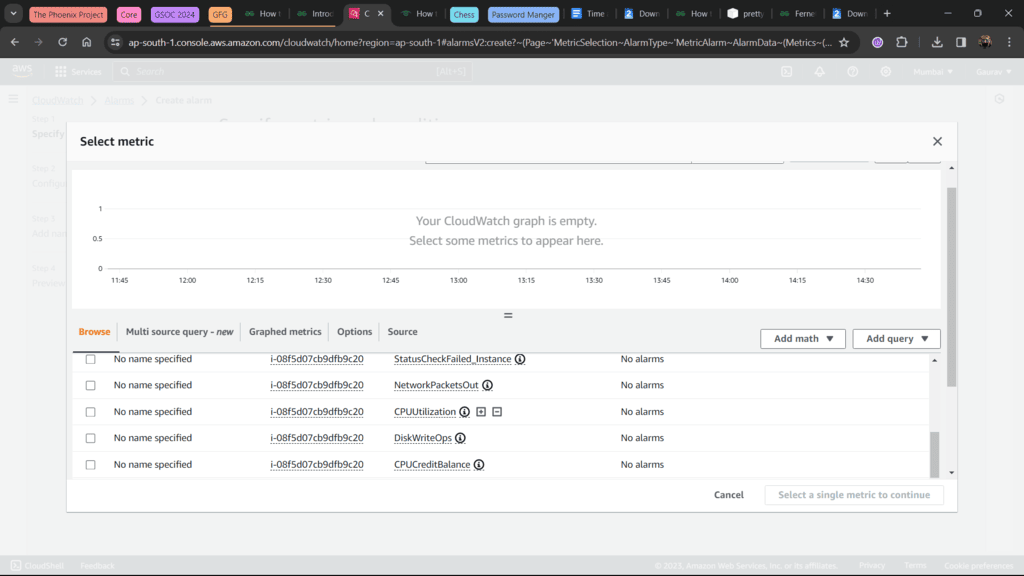This screenshot has height=576, width=1024.
Task: Tick the DiskWriteOps row checkbox
Action: (91, 438)
